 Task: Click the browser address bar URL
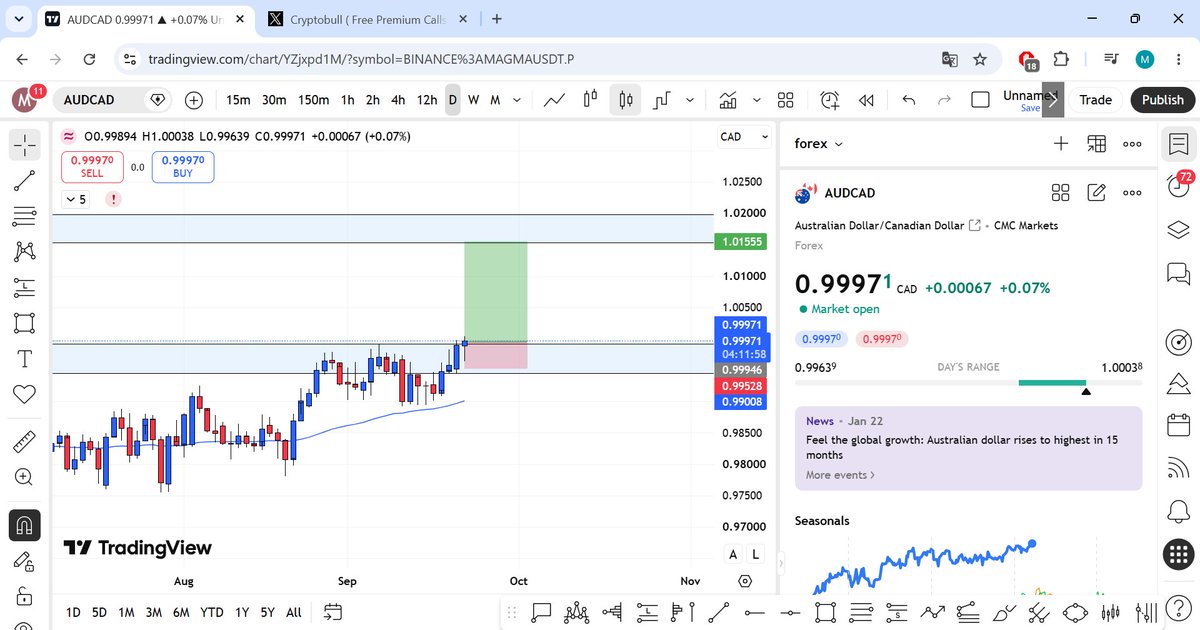click(361, 60)
